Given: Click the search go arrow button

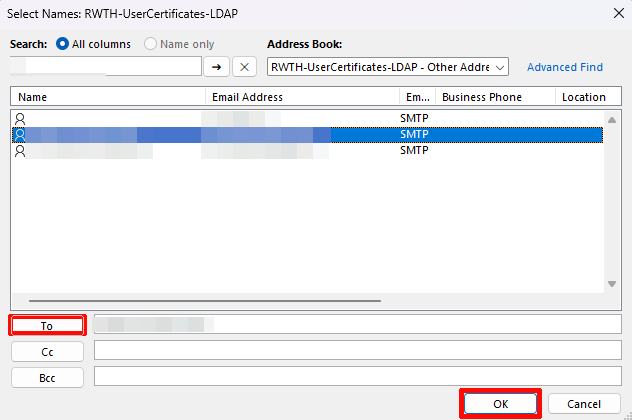Looking at the screenshot, I should [216, 67].
